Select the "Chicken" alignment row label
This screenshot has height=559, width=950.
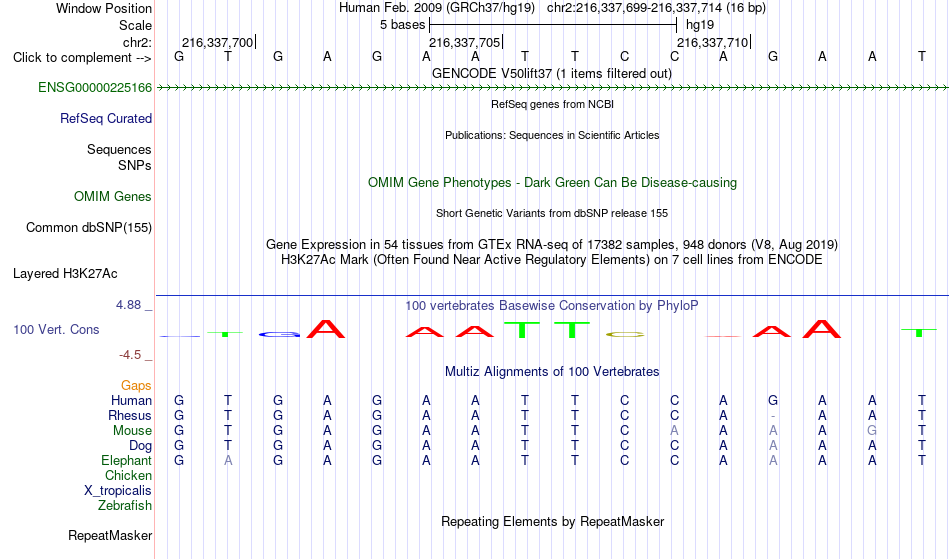coord(128,475)
